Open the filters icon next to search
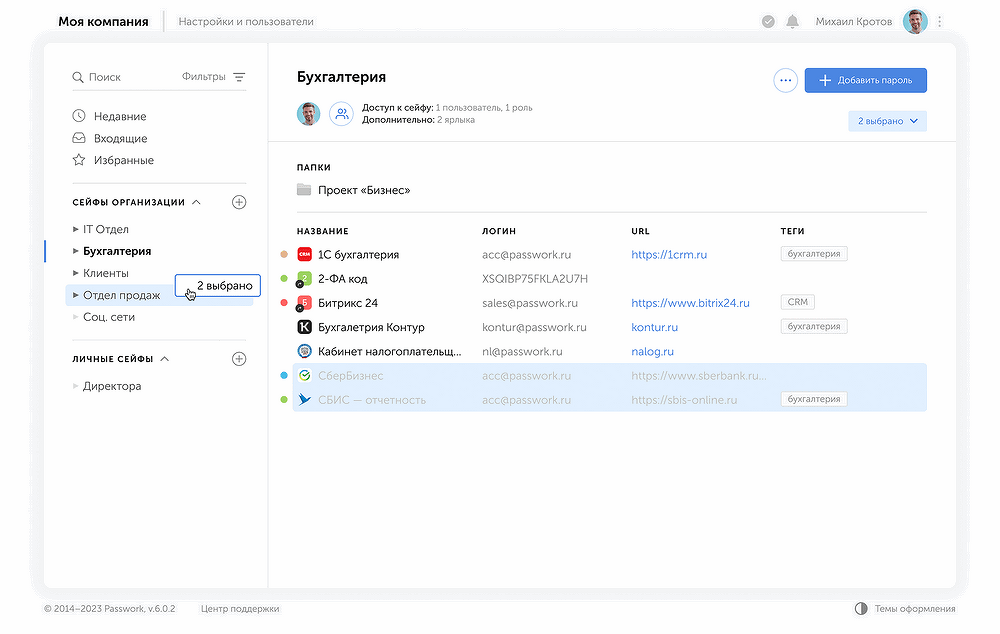1000x634 pixels. pyautogui.click(x=239, y=77)
